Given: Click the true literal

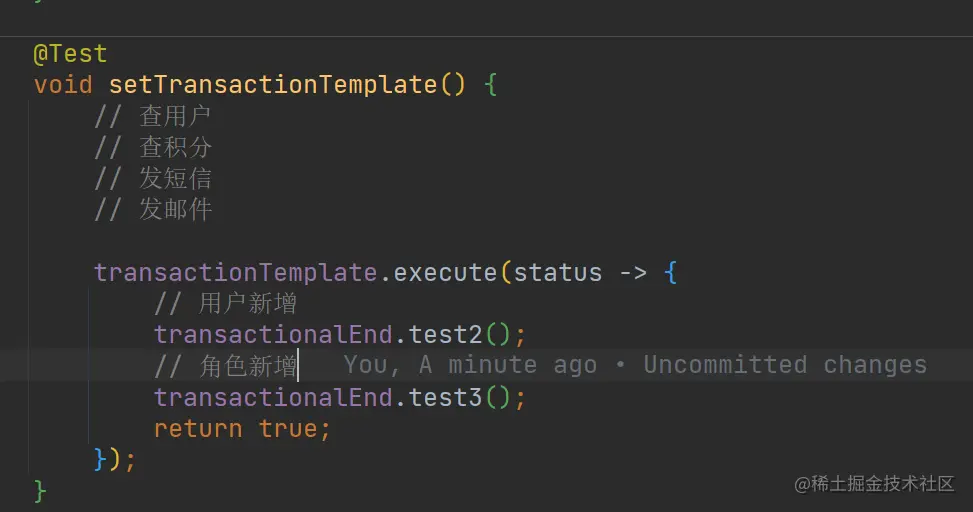Looking at the screenshot, I should point(288,429).
